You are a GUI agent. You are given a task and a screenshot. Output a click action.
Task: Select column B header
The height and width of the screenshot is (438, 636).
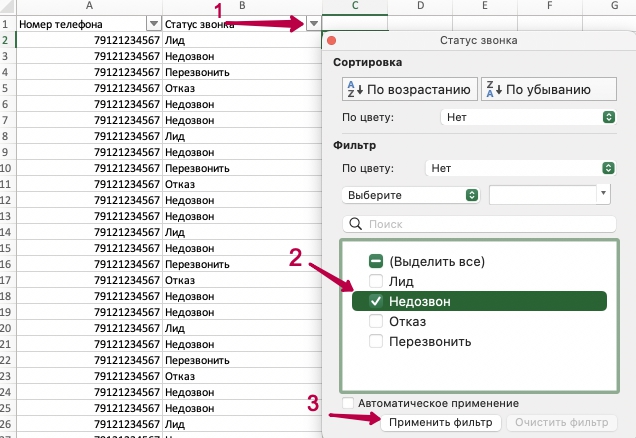point(242,6)
